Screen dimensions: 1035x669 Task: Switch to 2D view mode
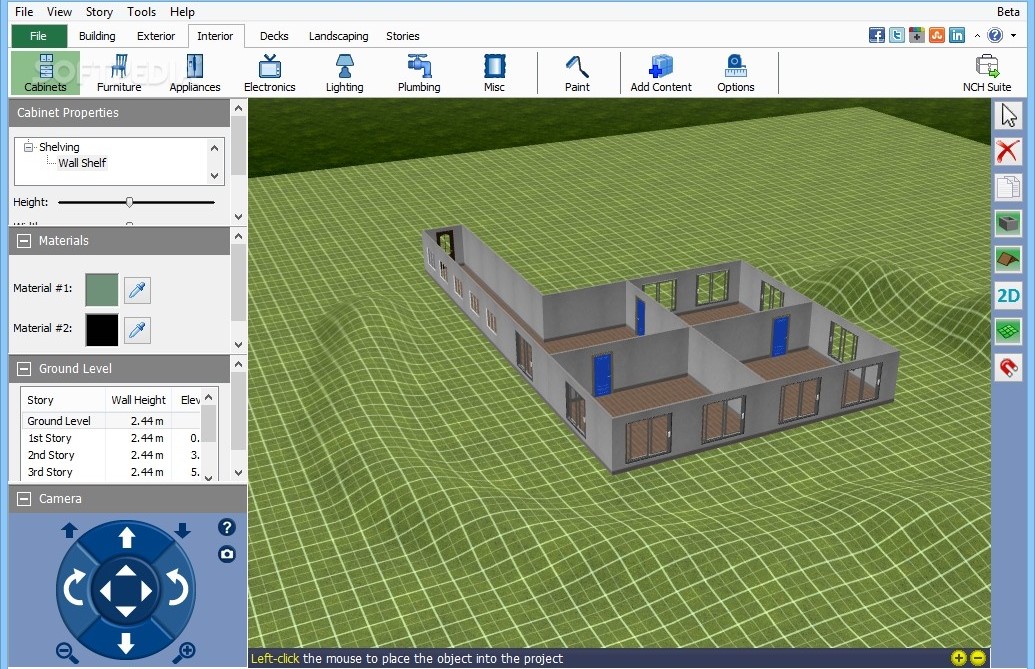[1008, 295]
